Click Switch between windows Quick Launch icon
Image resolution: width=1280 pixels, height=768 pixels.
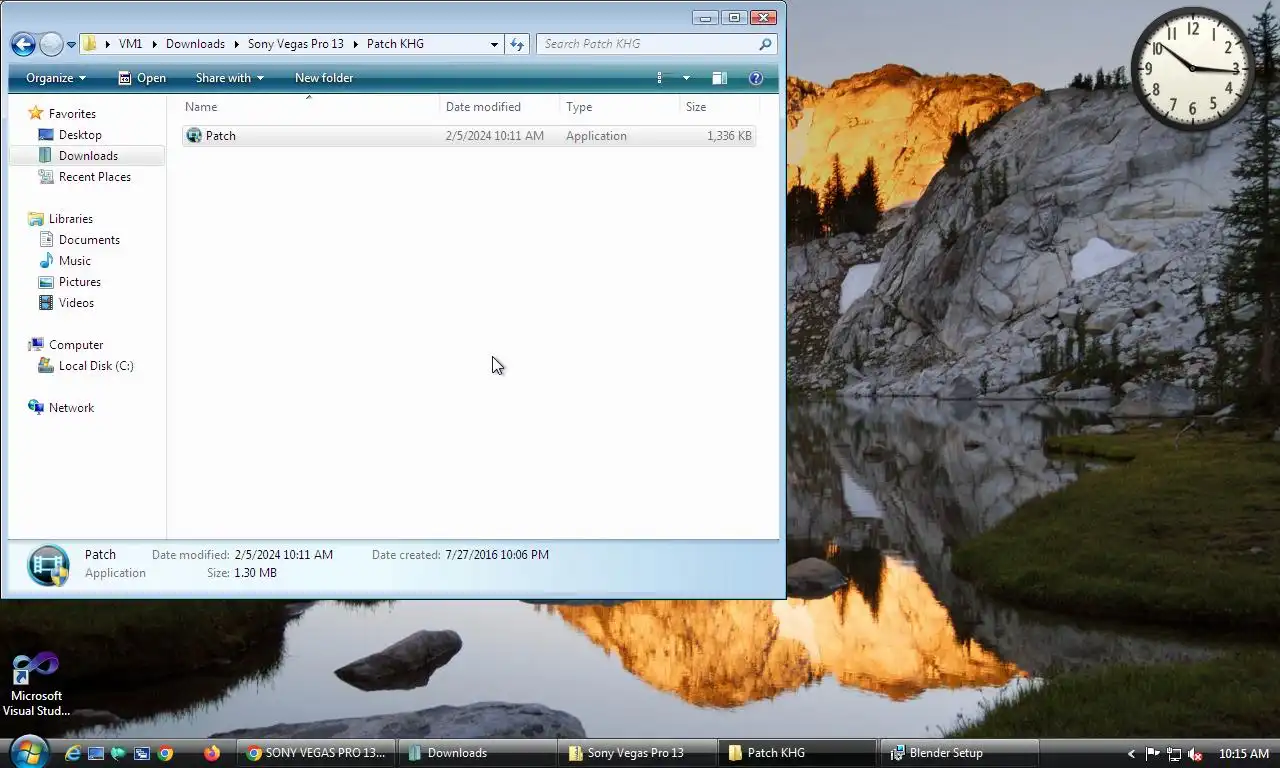pyautogui.click(x=142, y=753)
